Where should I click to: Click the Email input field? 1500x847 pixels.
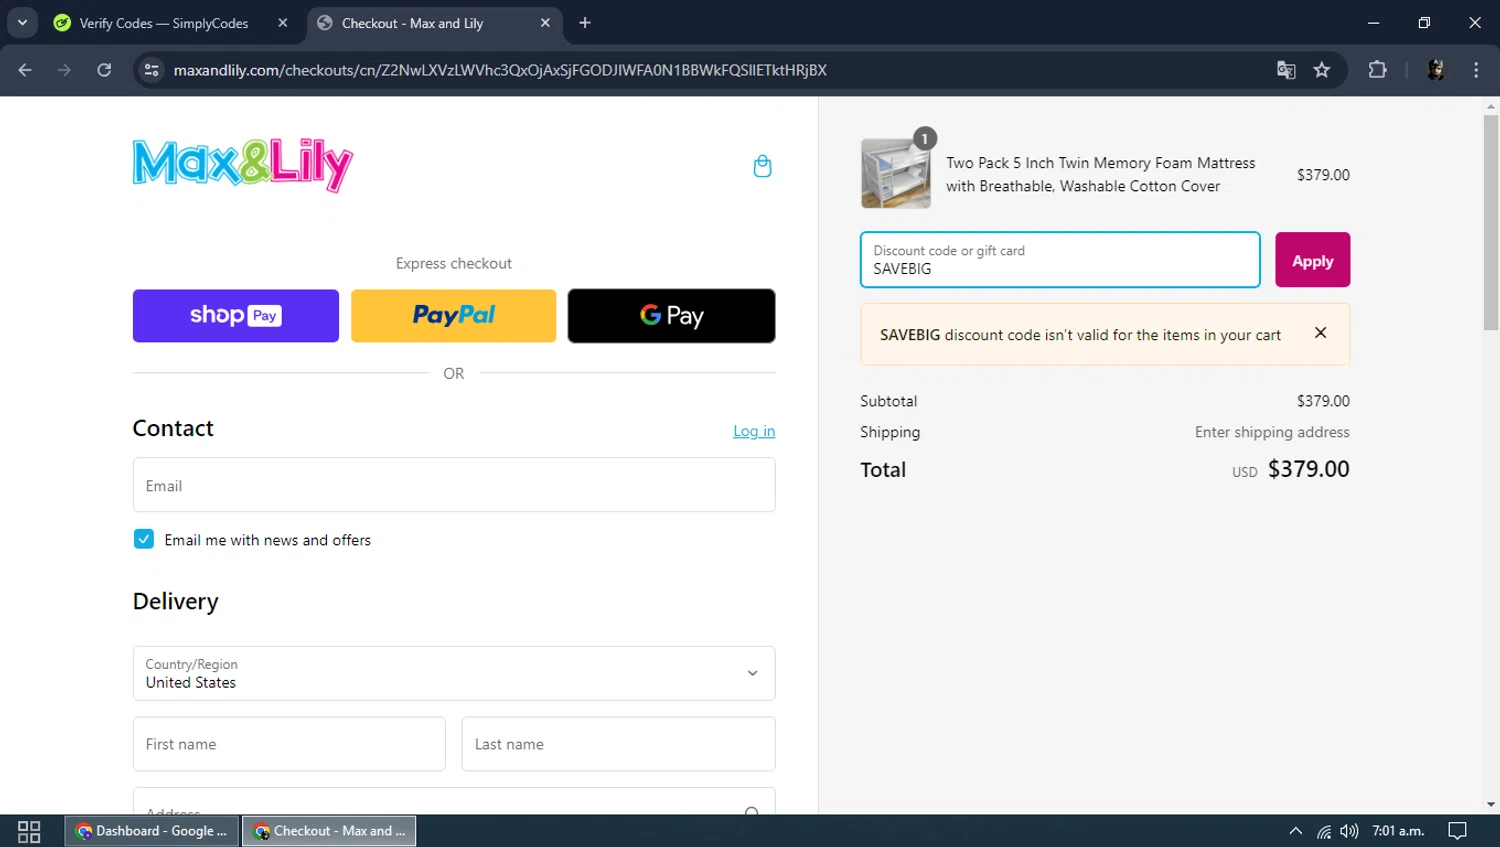pos(454,485)
